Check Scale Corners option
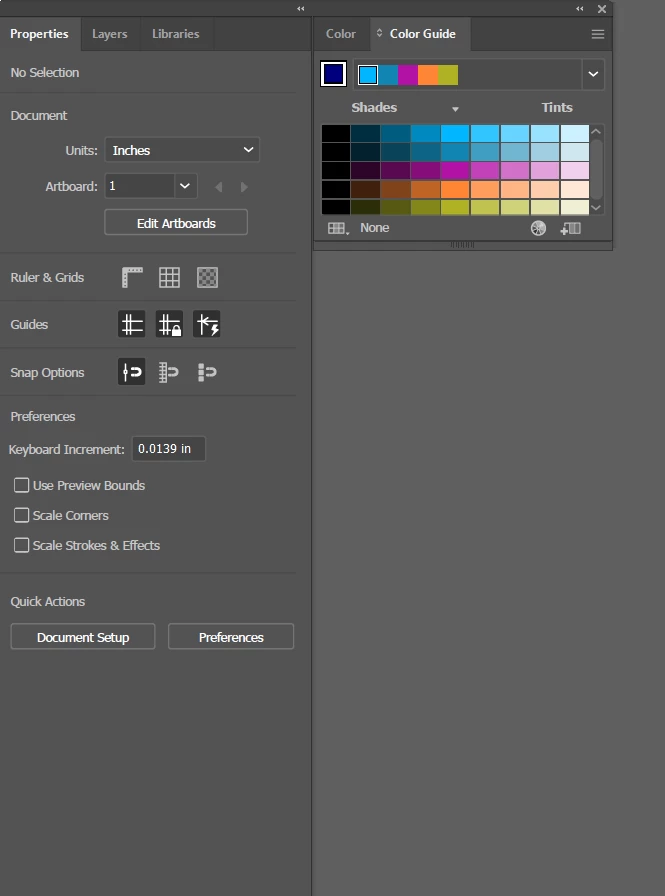The height and width of the screenshot is (896, 665). click(x=22, y=515)
